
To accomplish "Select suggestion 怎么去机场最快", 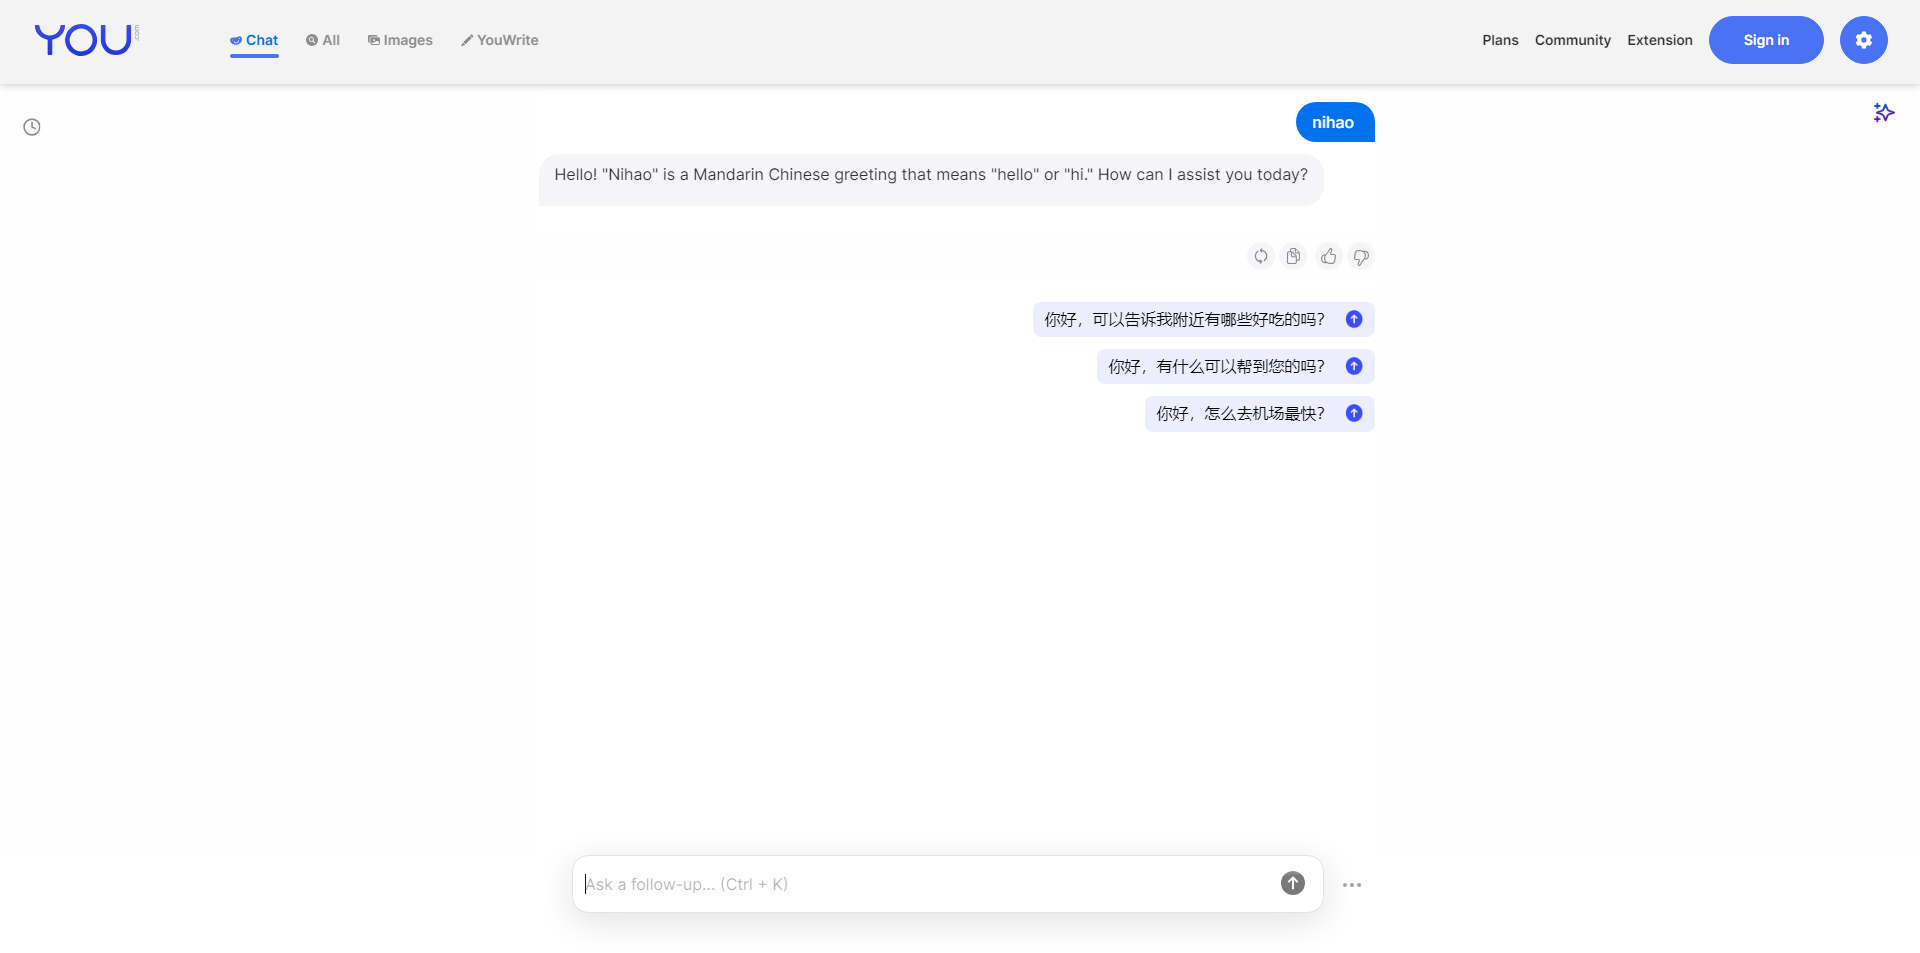I will coord(1260,413).
